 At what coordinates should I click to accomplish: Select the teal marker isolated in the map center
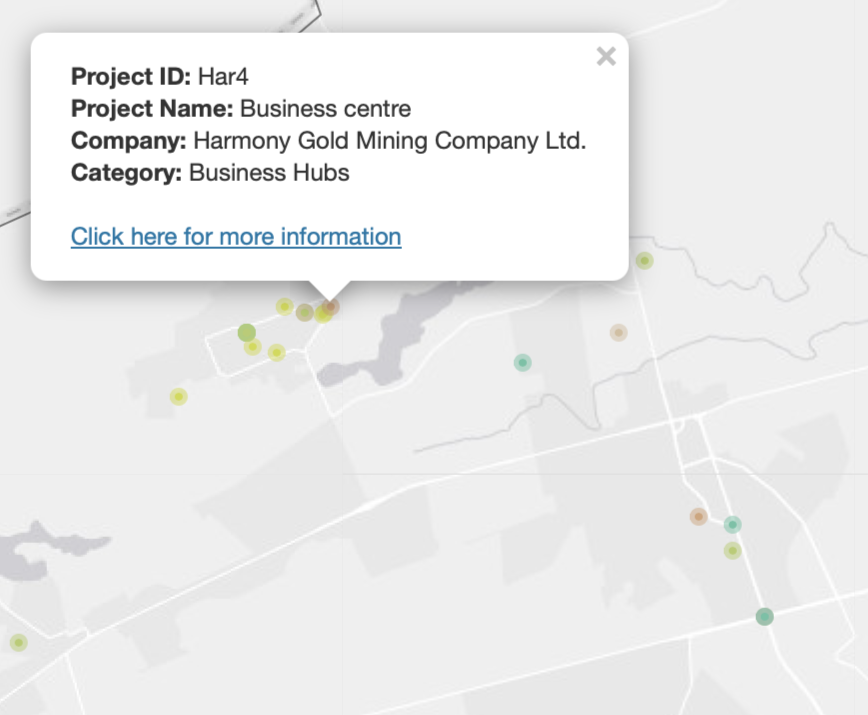point(523,362)
